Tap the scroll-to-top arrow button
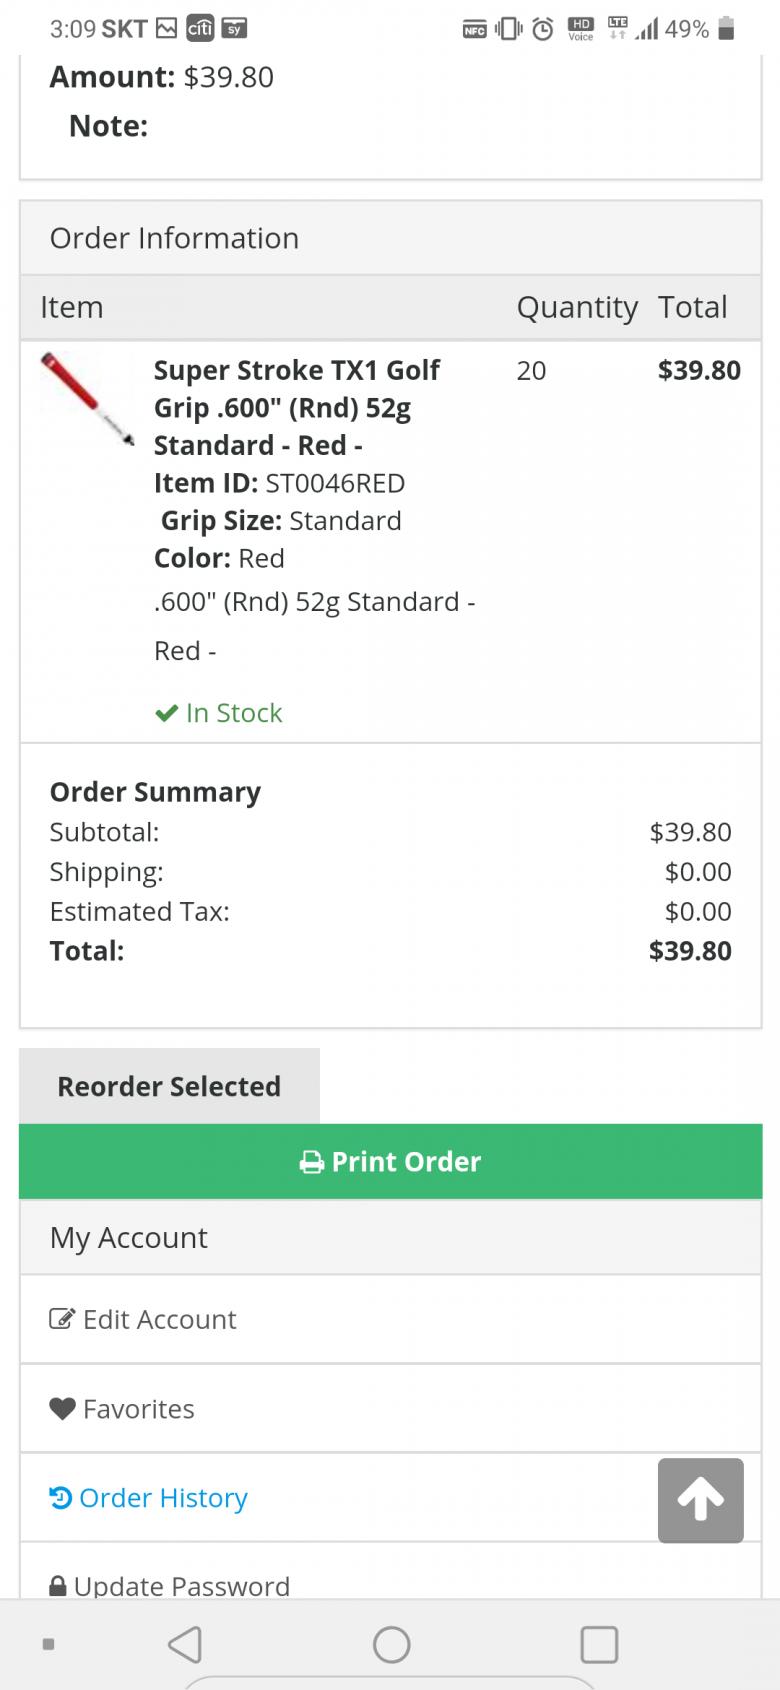The width and height of the screenshot is (780, 1690). (x=700, y=1500)
